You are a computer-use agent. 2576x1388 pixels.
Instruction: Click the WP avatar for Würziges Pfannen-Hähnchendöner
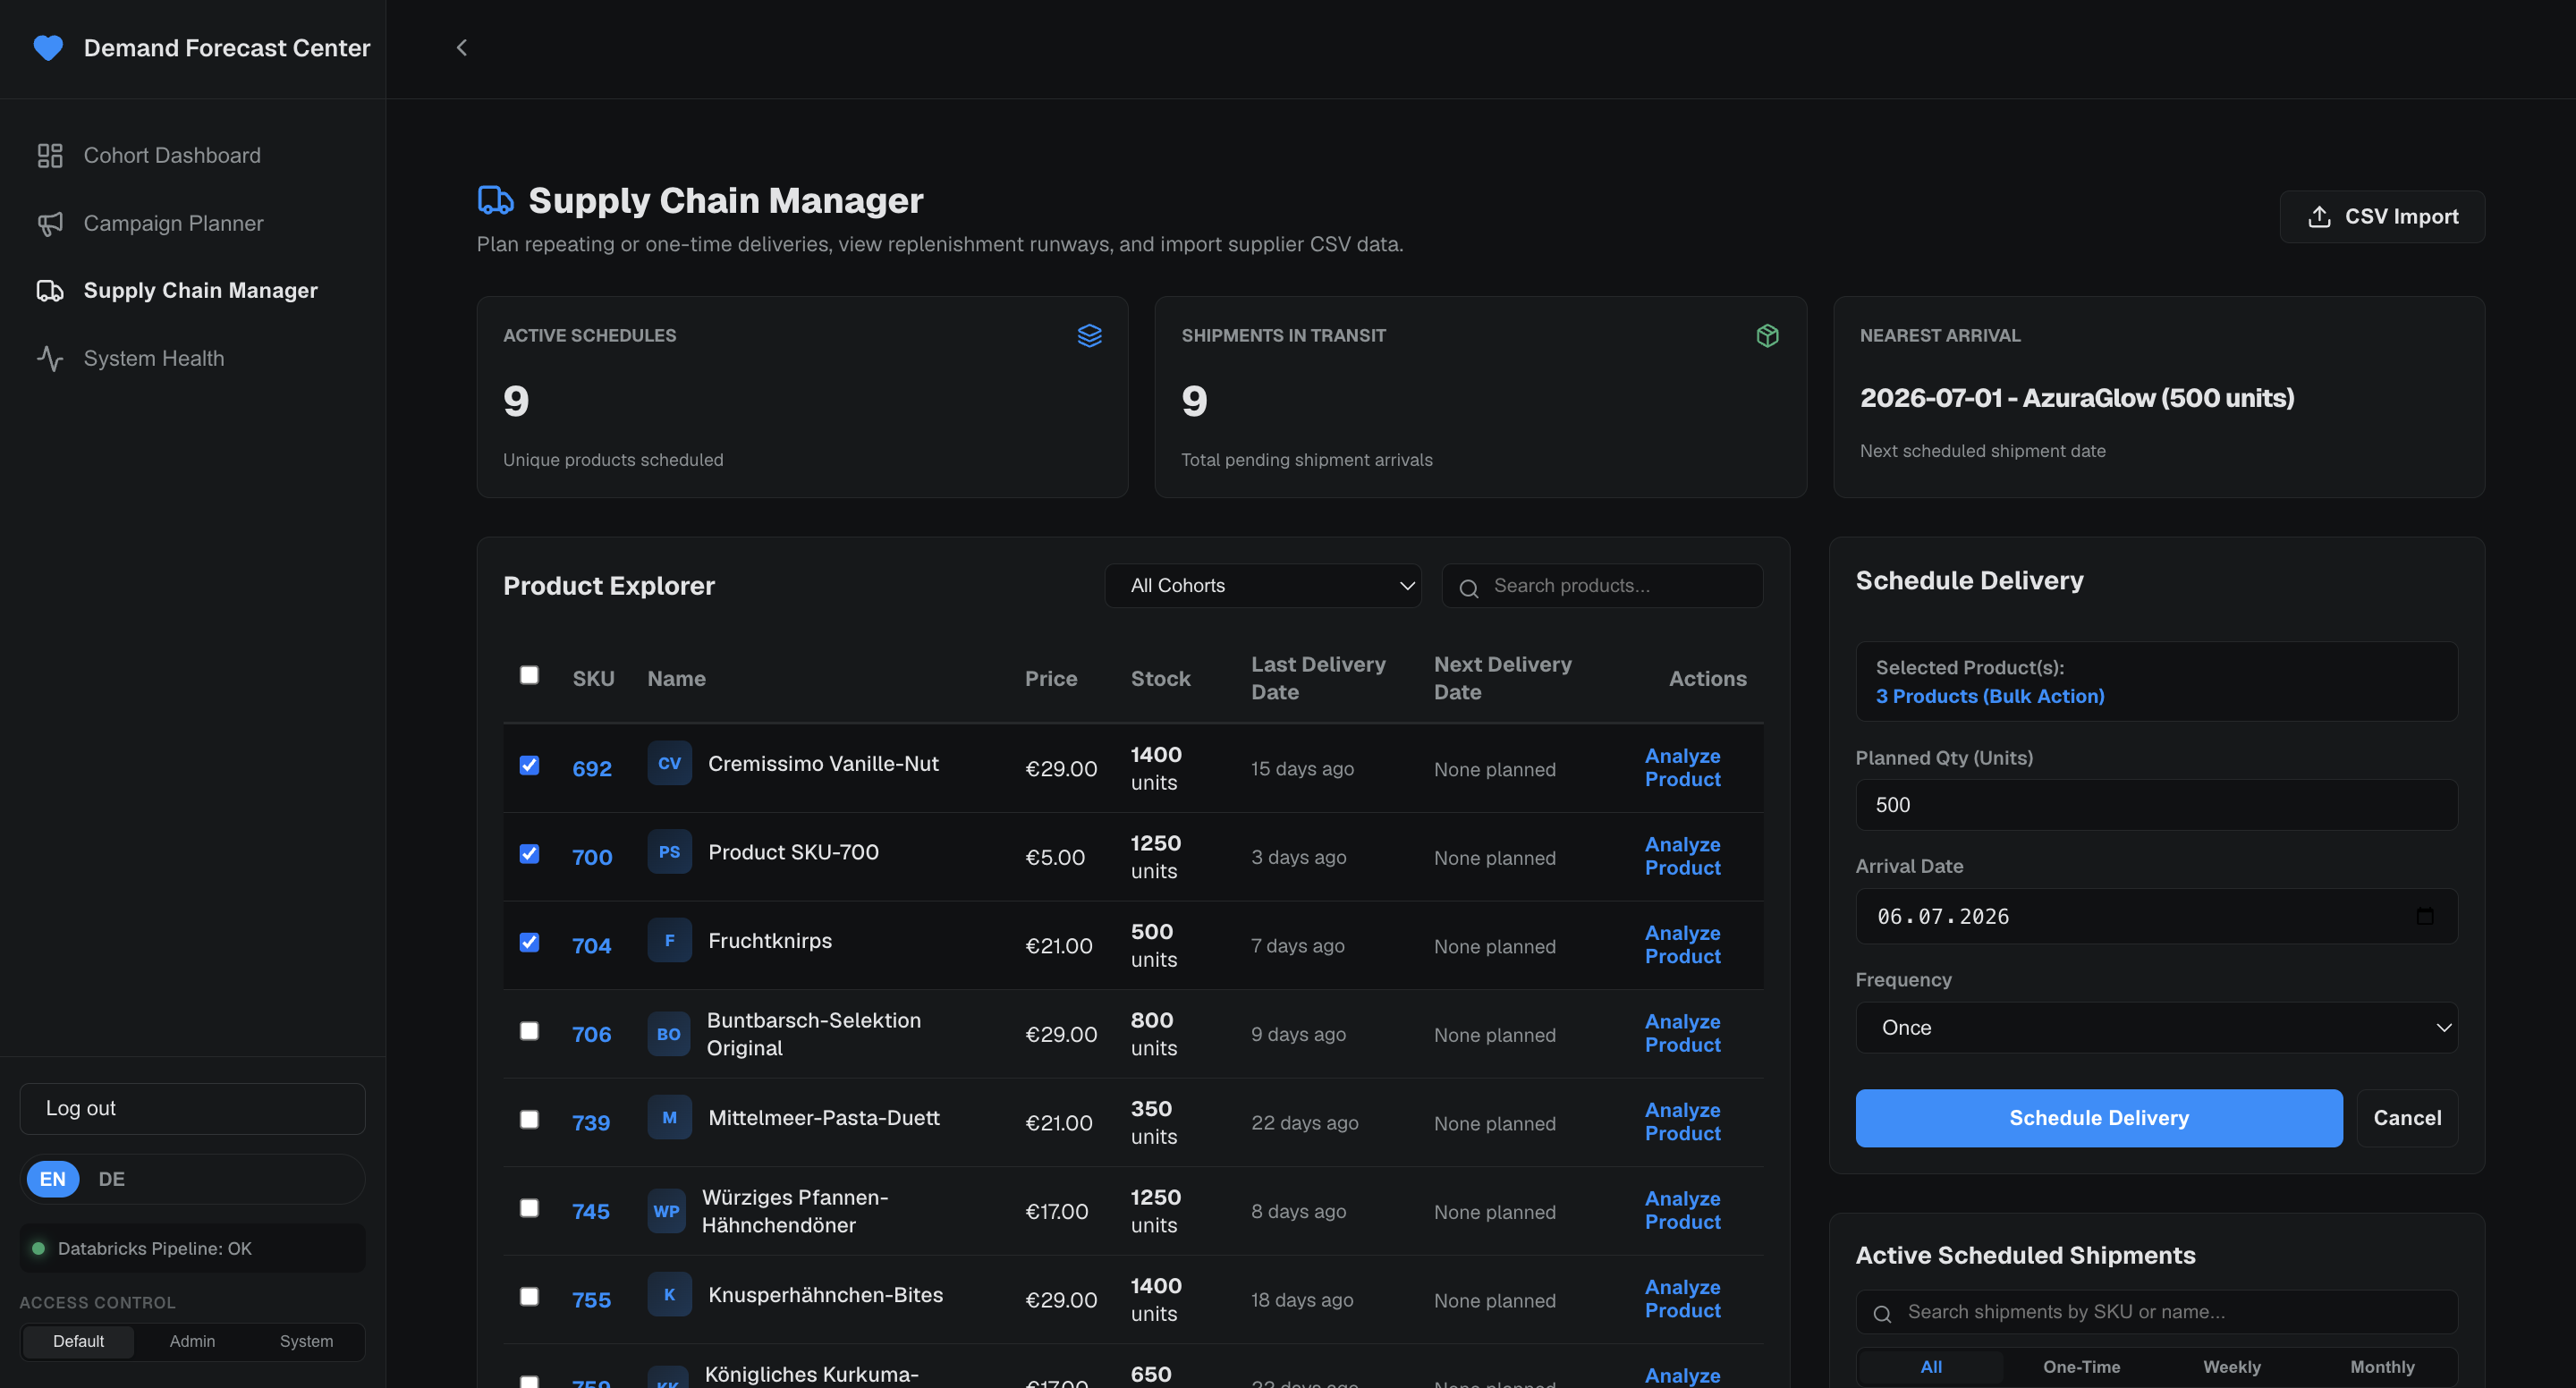click(666, 1211)
